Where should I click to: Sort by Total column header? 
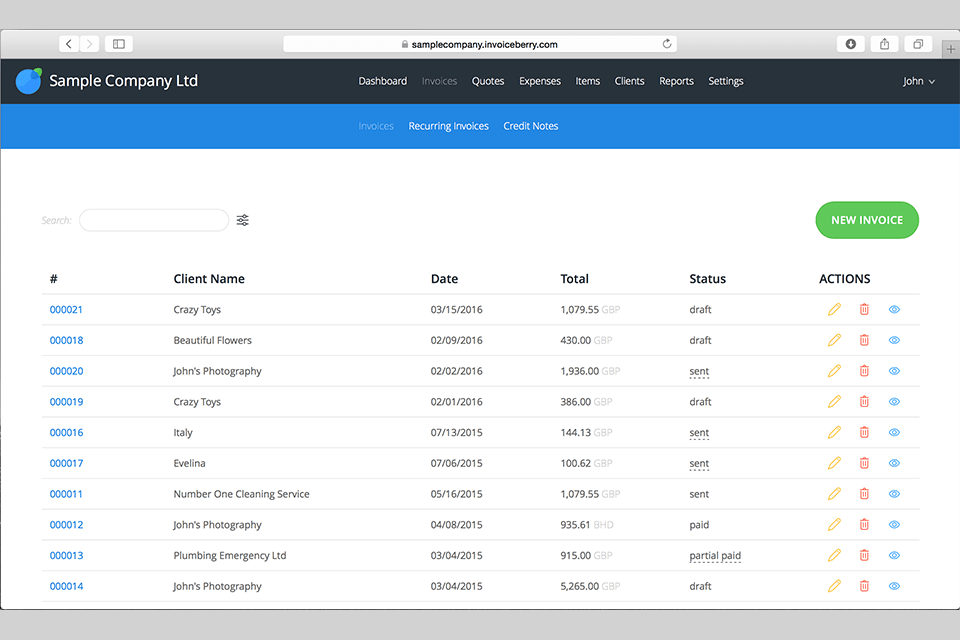coord(574,279)
